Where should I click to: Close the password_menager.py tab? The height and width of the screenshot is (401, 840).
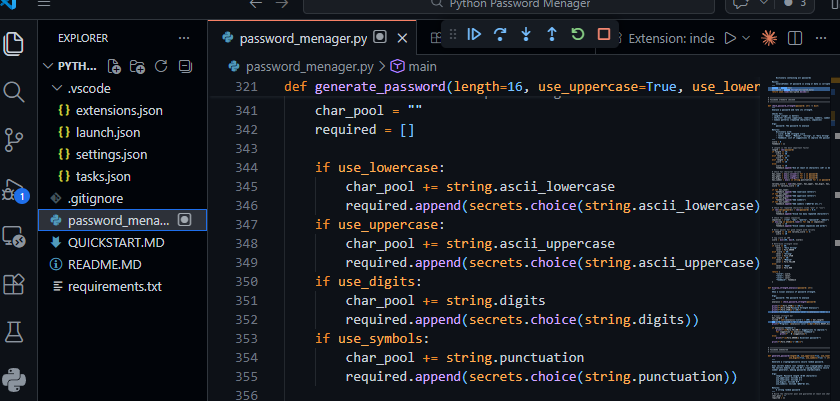[x=402, y=37]
